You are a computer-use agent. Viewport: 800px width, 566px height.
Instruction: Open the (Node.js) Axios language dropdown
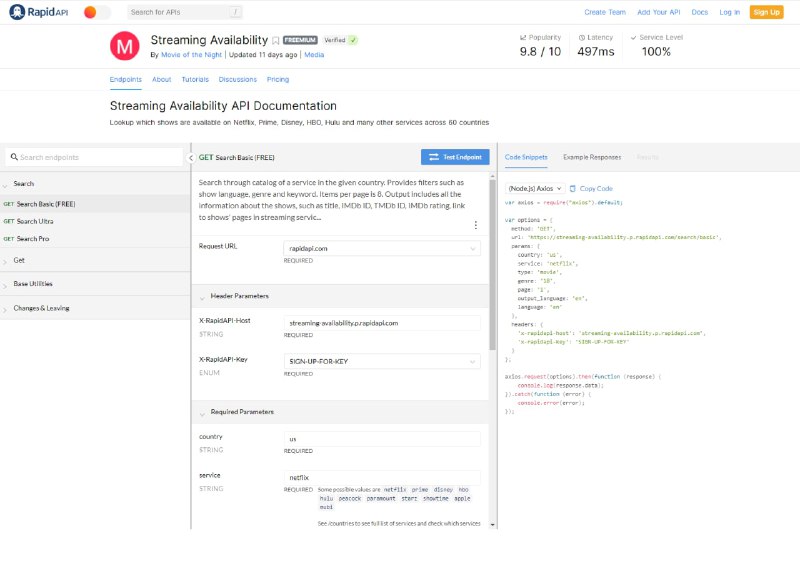(535, 188)
